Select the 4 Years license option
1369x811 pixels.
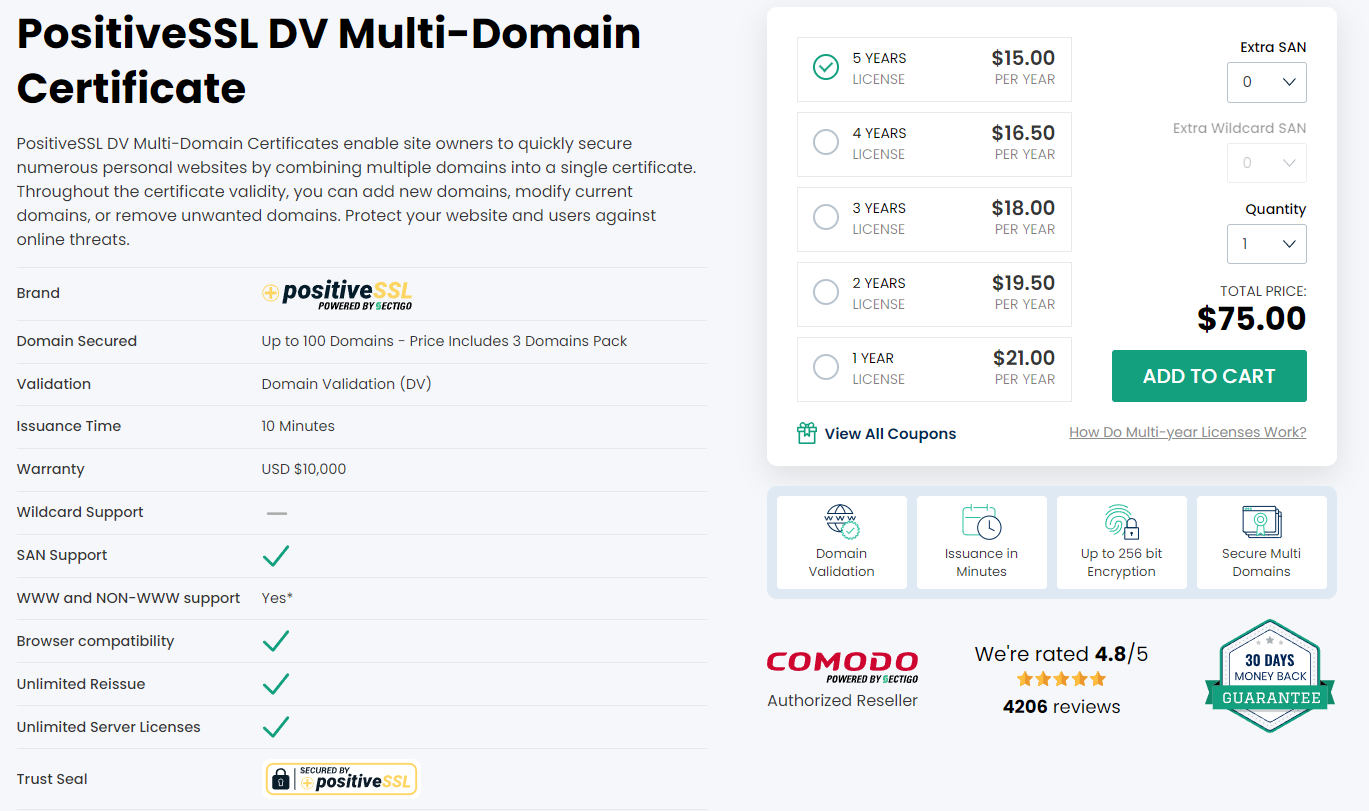(934, 144)
